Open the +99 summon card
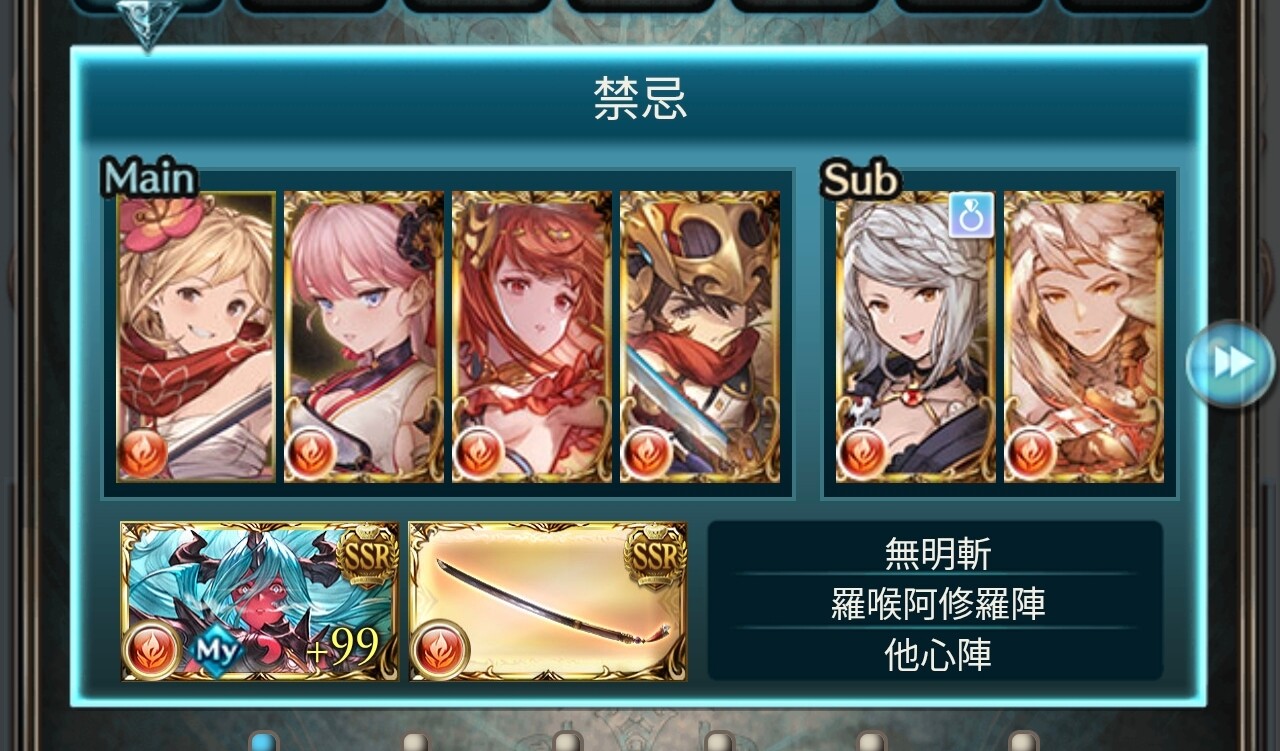The height and width of the screenshot is (751, 1280). click(260, 601)
